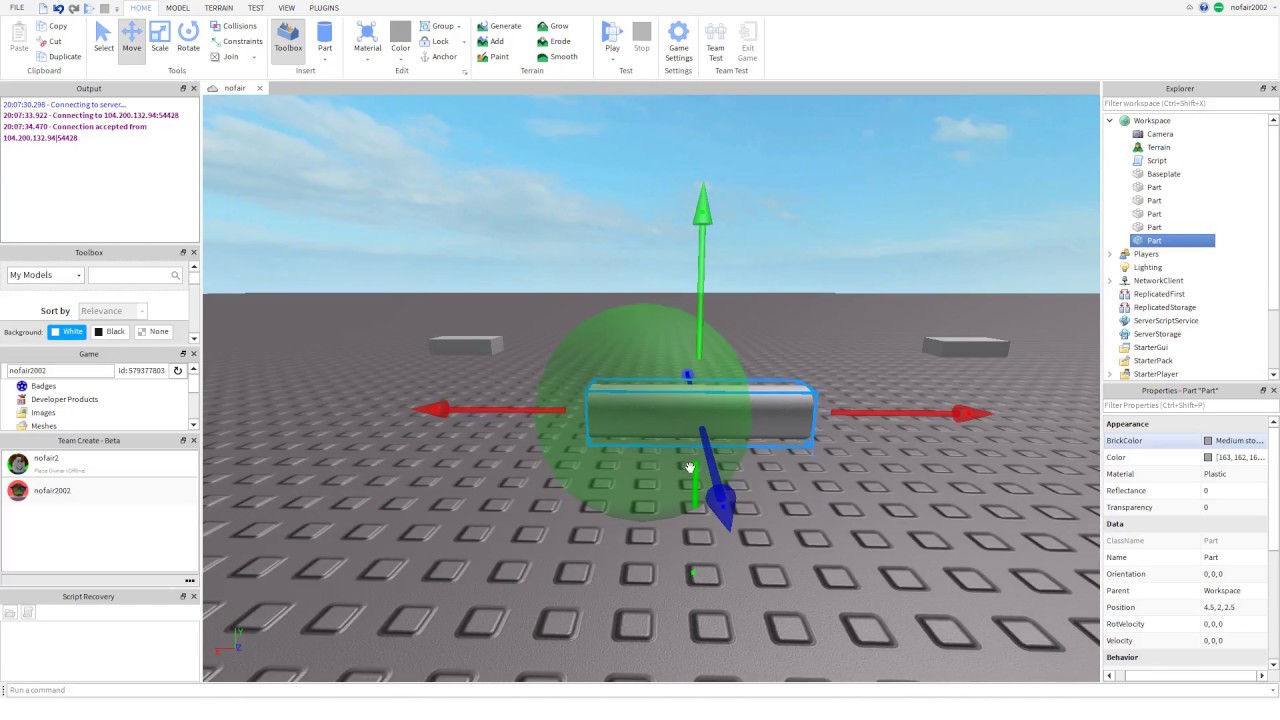The height and width of the screenshot is (720, 1280).
Task: Select the Smooth terrain tool
Action: (558, 57)
